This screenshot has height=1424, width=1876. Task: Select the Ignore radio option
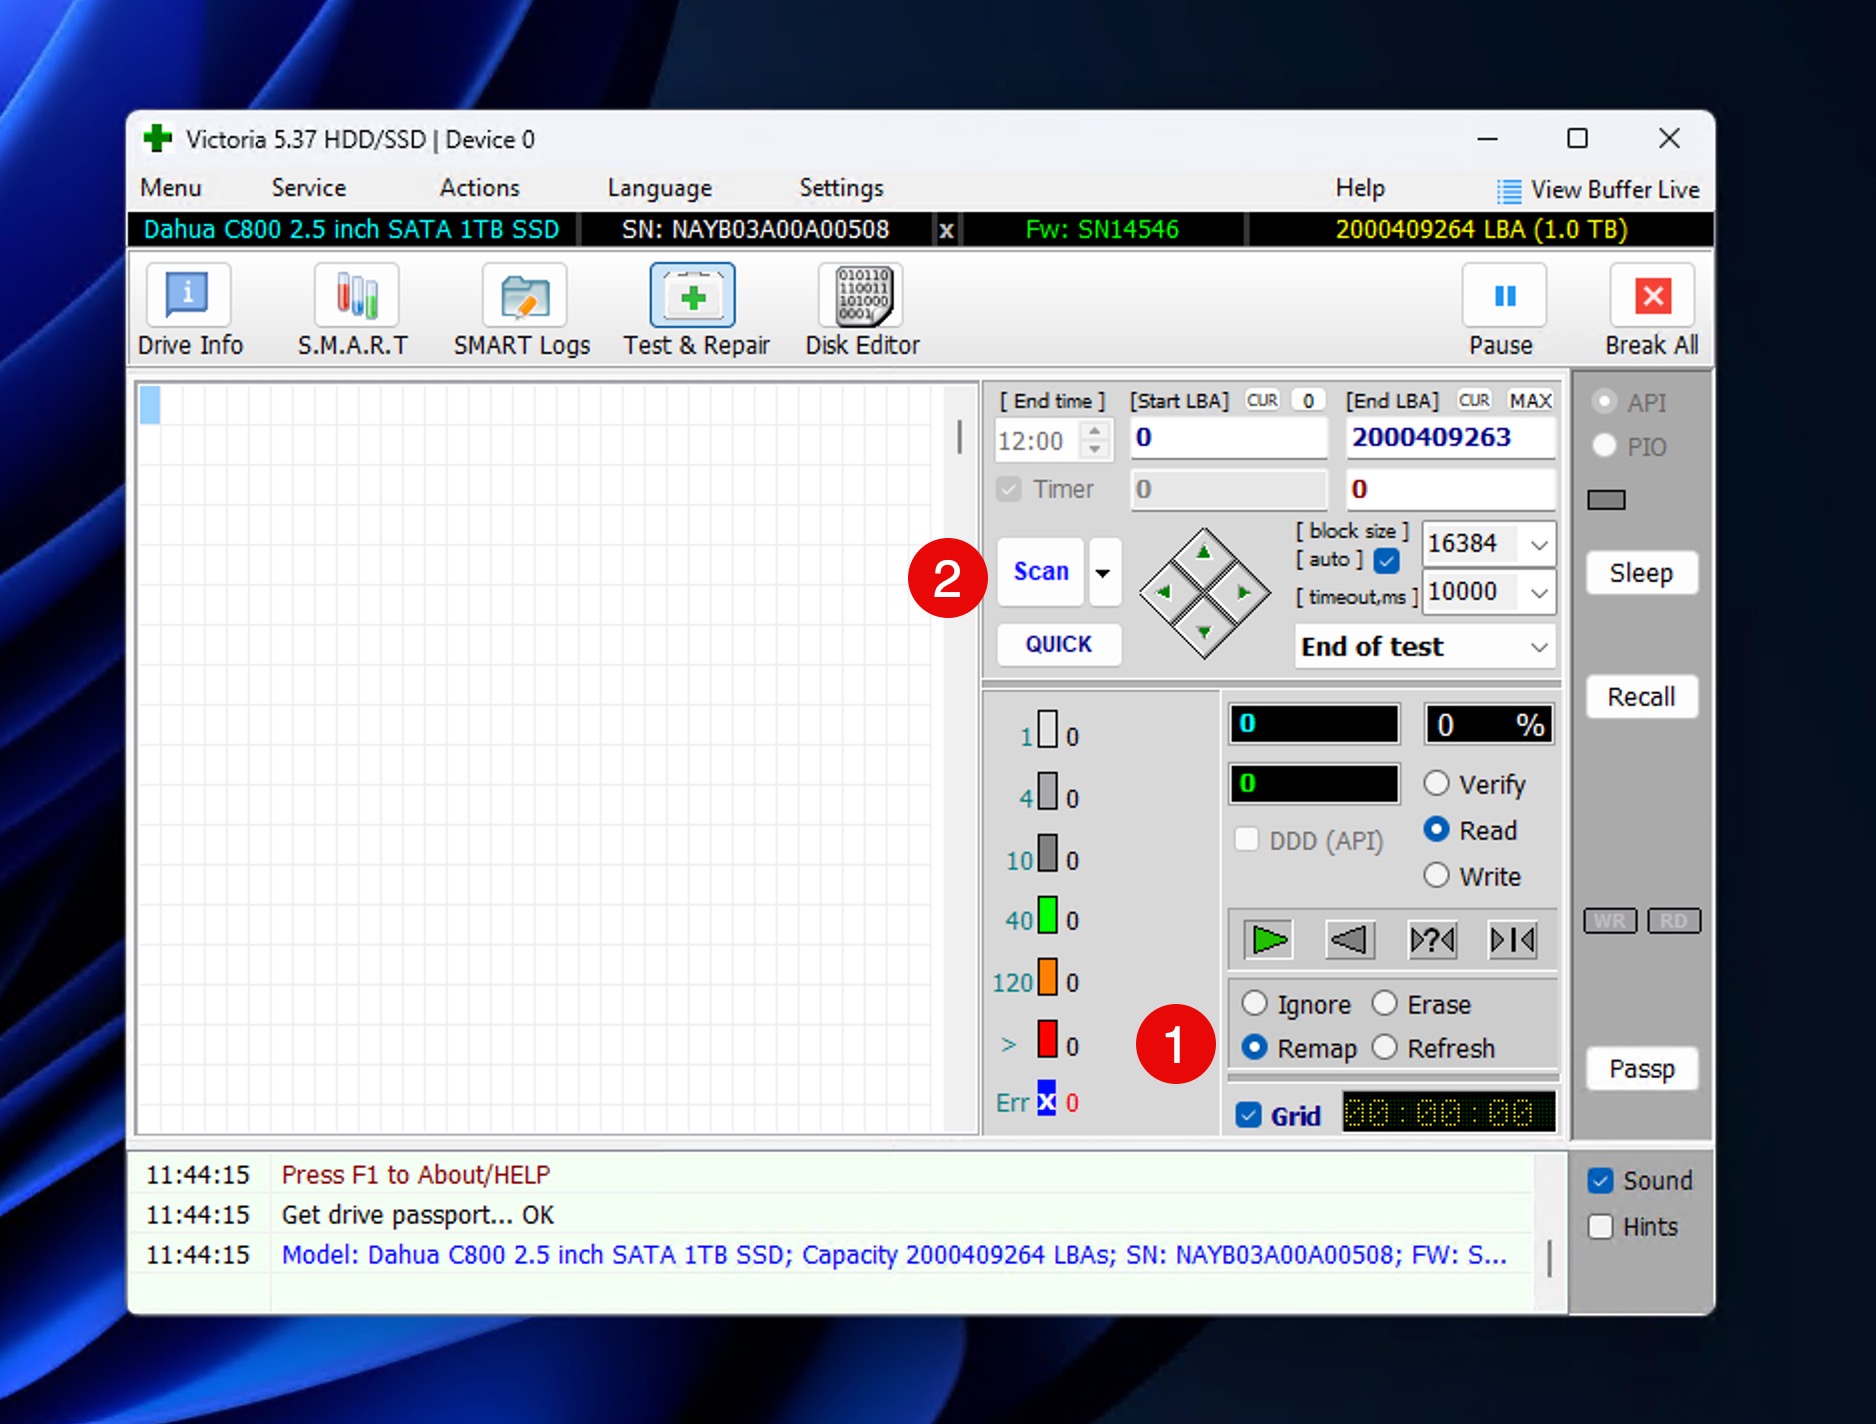coord(1254,1003)
